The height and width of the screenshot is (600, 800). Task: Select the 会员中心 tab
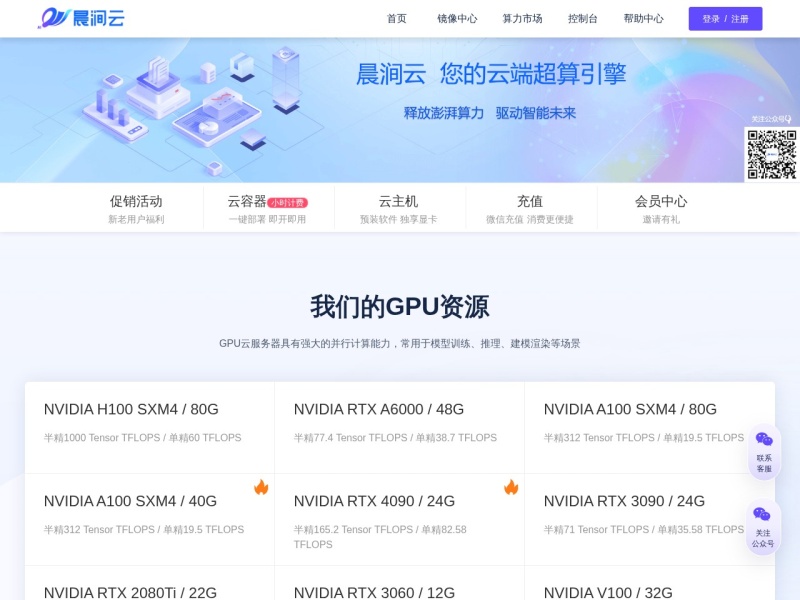click(661, 208)
